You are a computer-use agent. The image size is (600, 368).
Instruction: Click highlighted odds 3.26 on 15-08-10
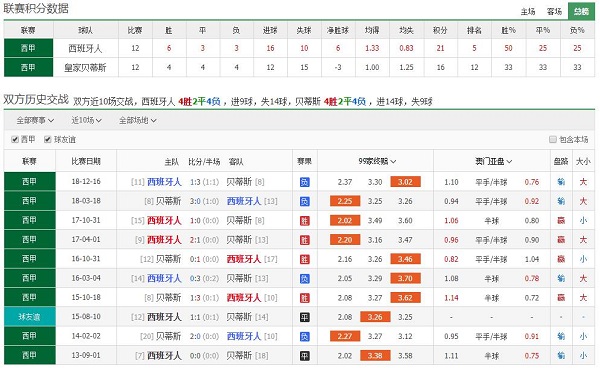375,317
